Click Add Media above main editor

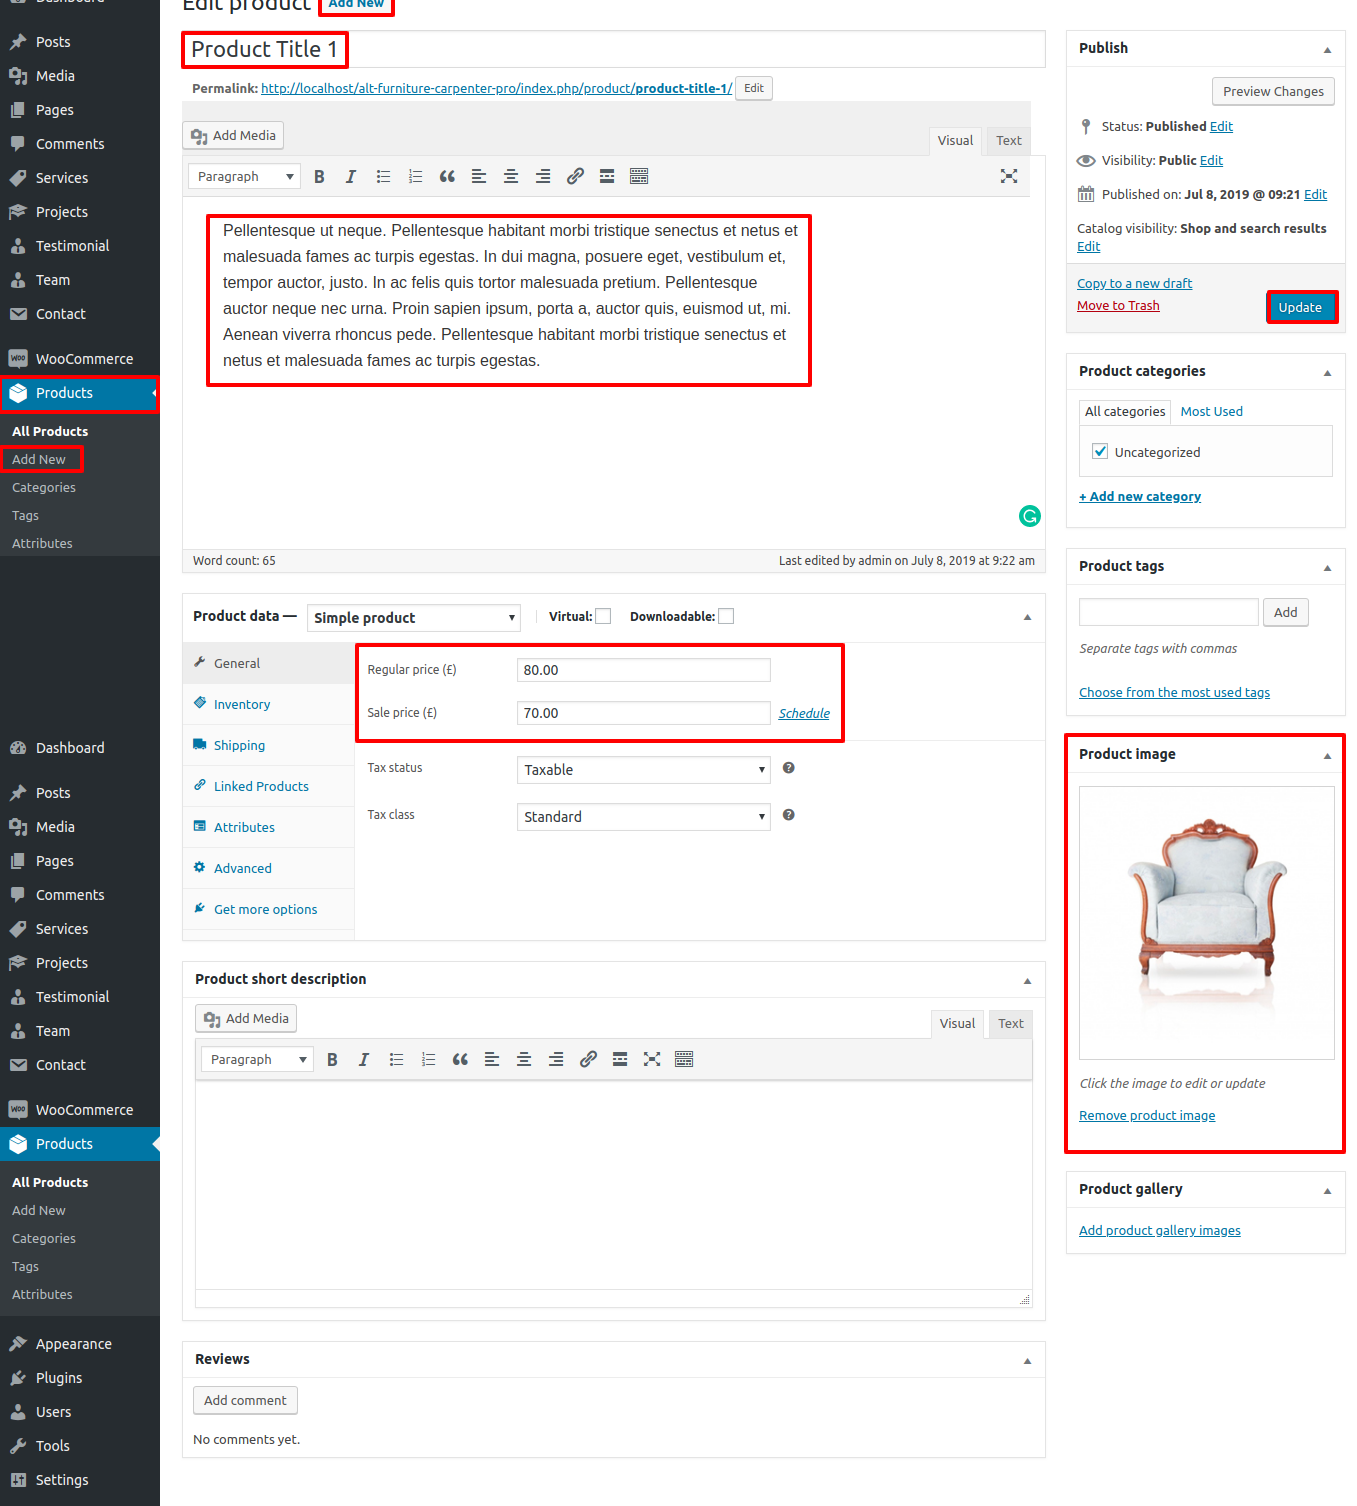233,136
